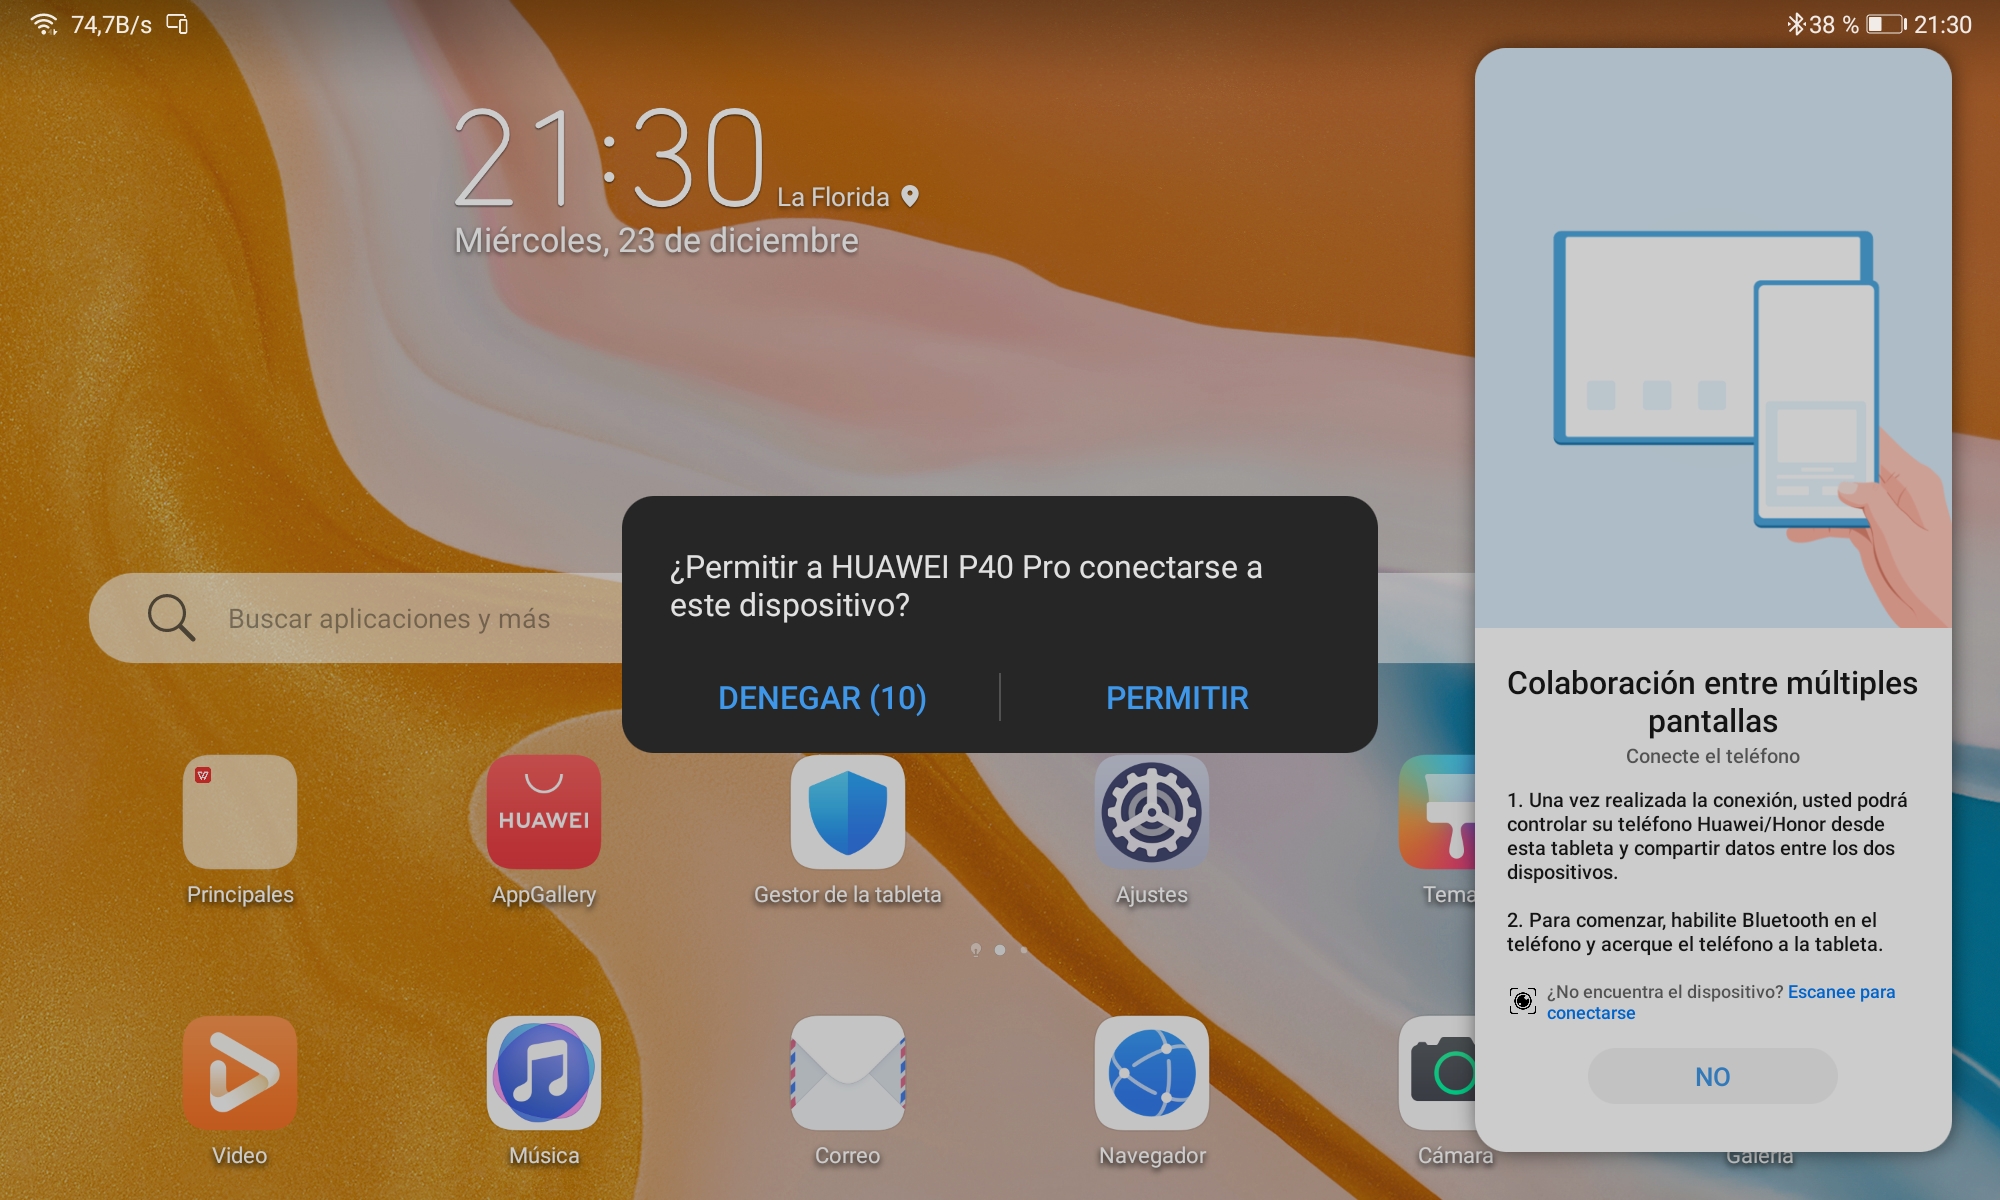Tap the large 21:30 clock widget
Viewport: 2000px width, 1200px height.
[x=610, y=160]
